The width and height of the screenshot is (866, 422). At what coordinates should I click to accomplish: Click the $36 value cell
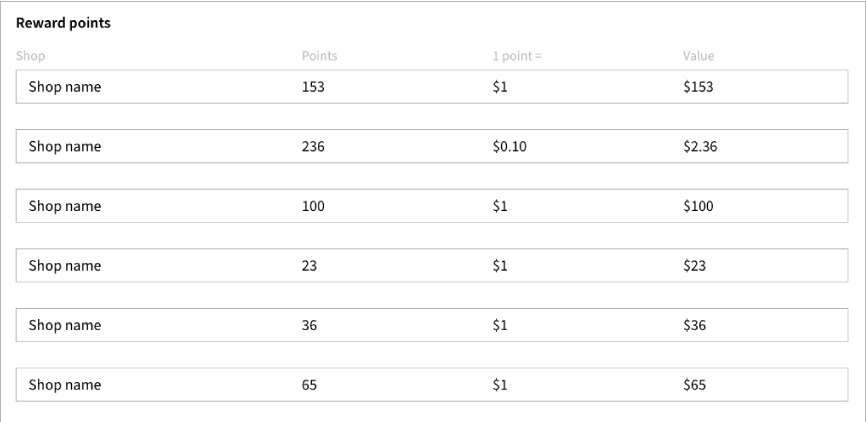coord(694,325)
